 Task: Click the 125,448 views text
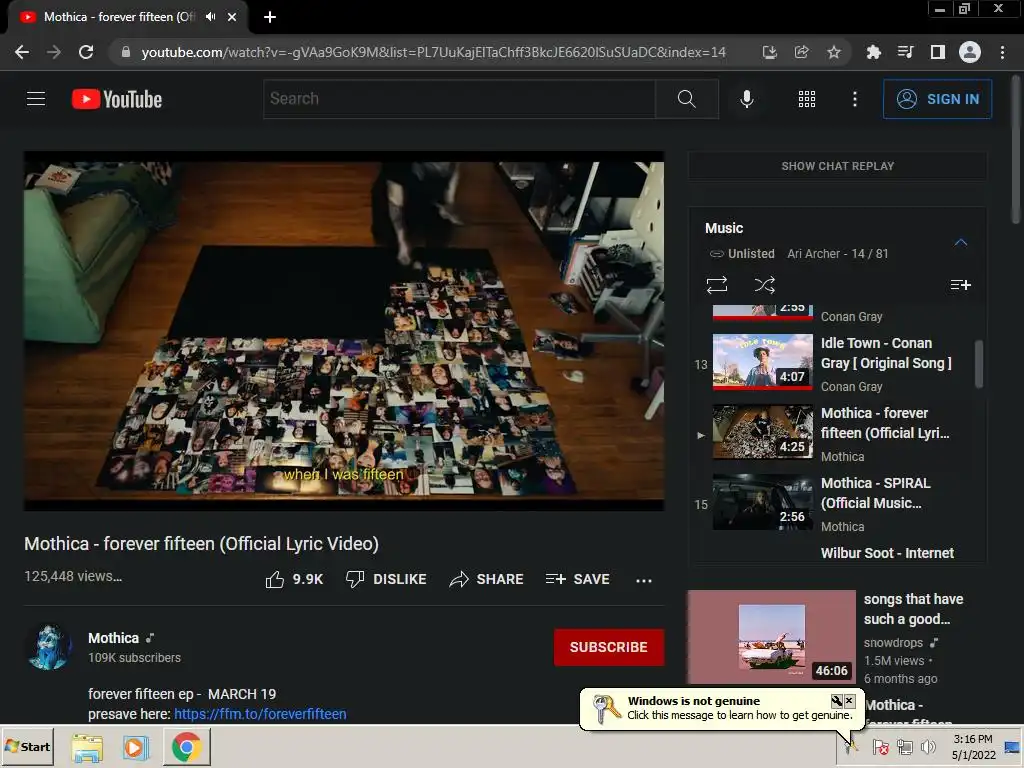(x=73, y=576)
